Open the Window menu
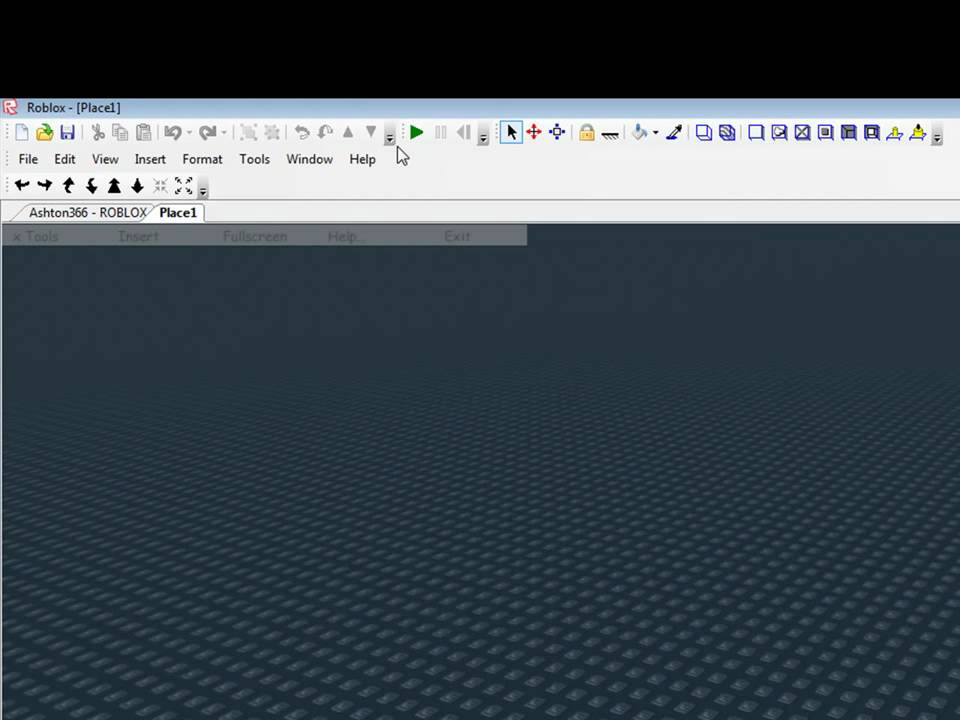960x720 pixels. click(x=310, y=159)
